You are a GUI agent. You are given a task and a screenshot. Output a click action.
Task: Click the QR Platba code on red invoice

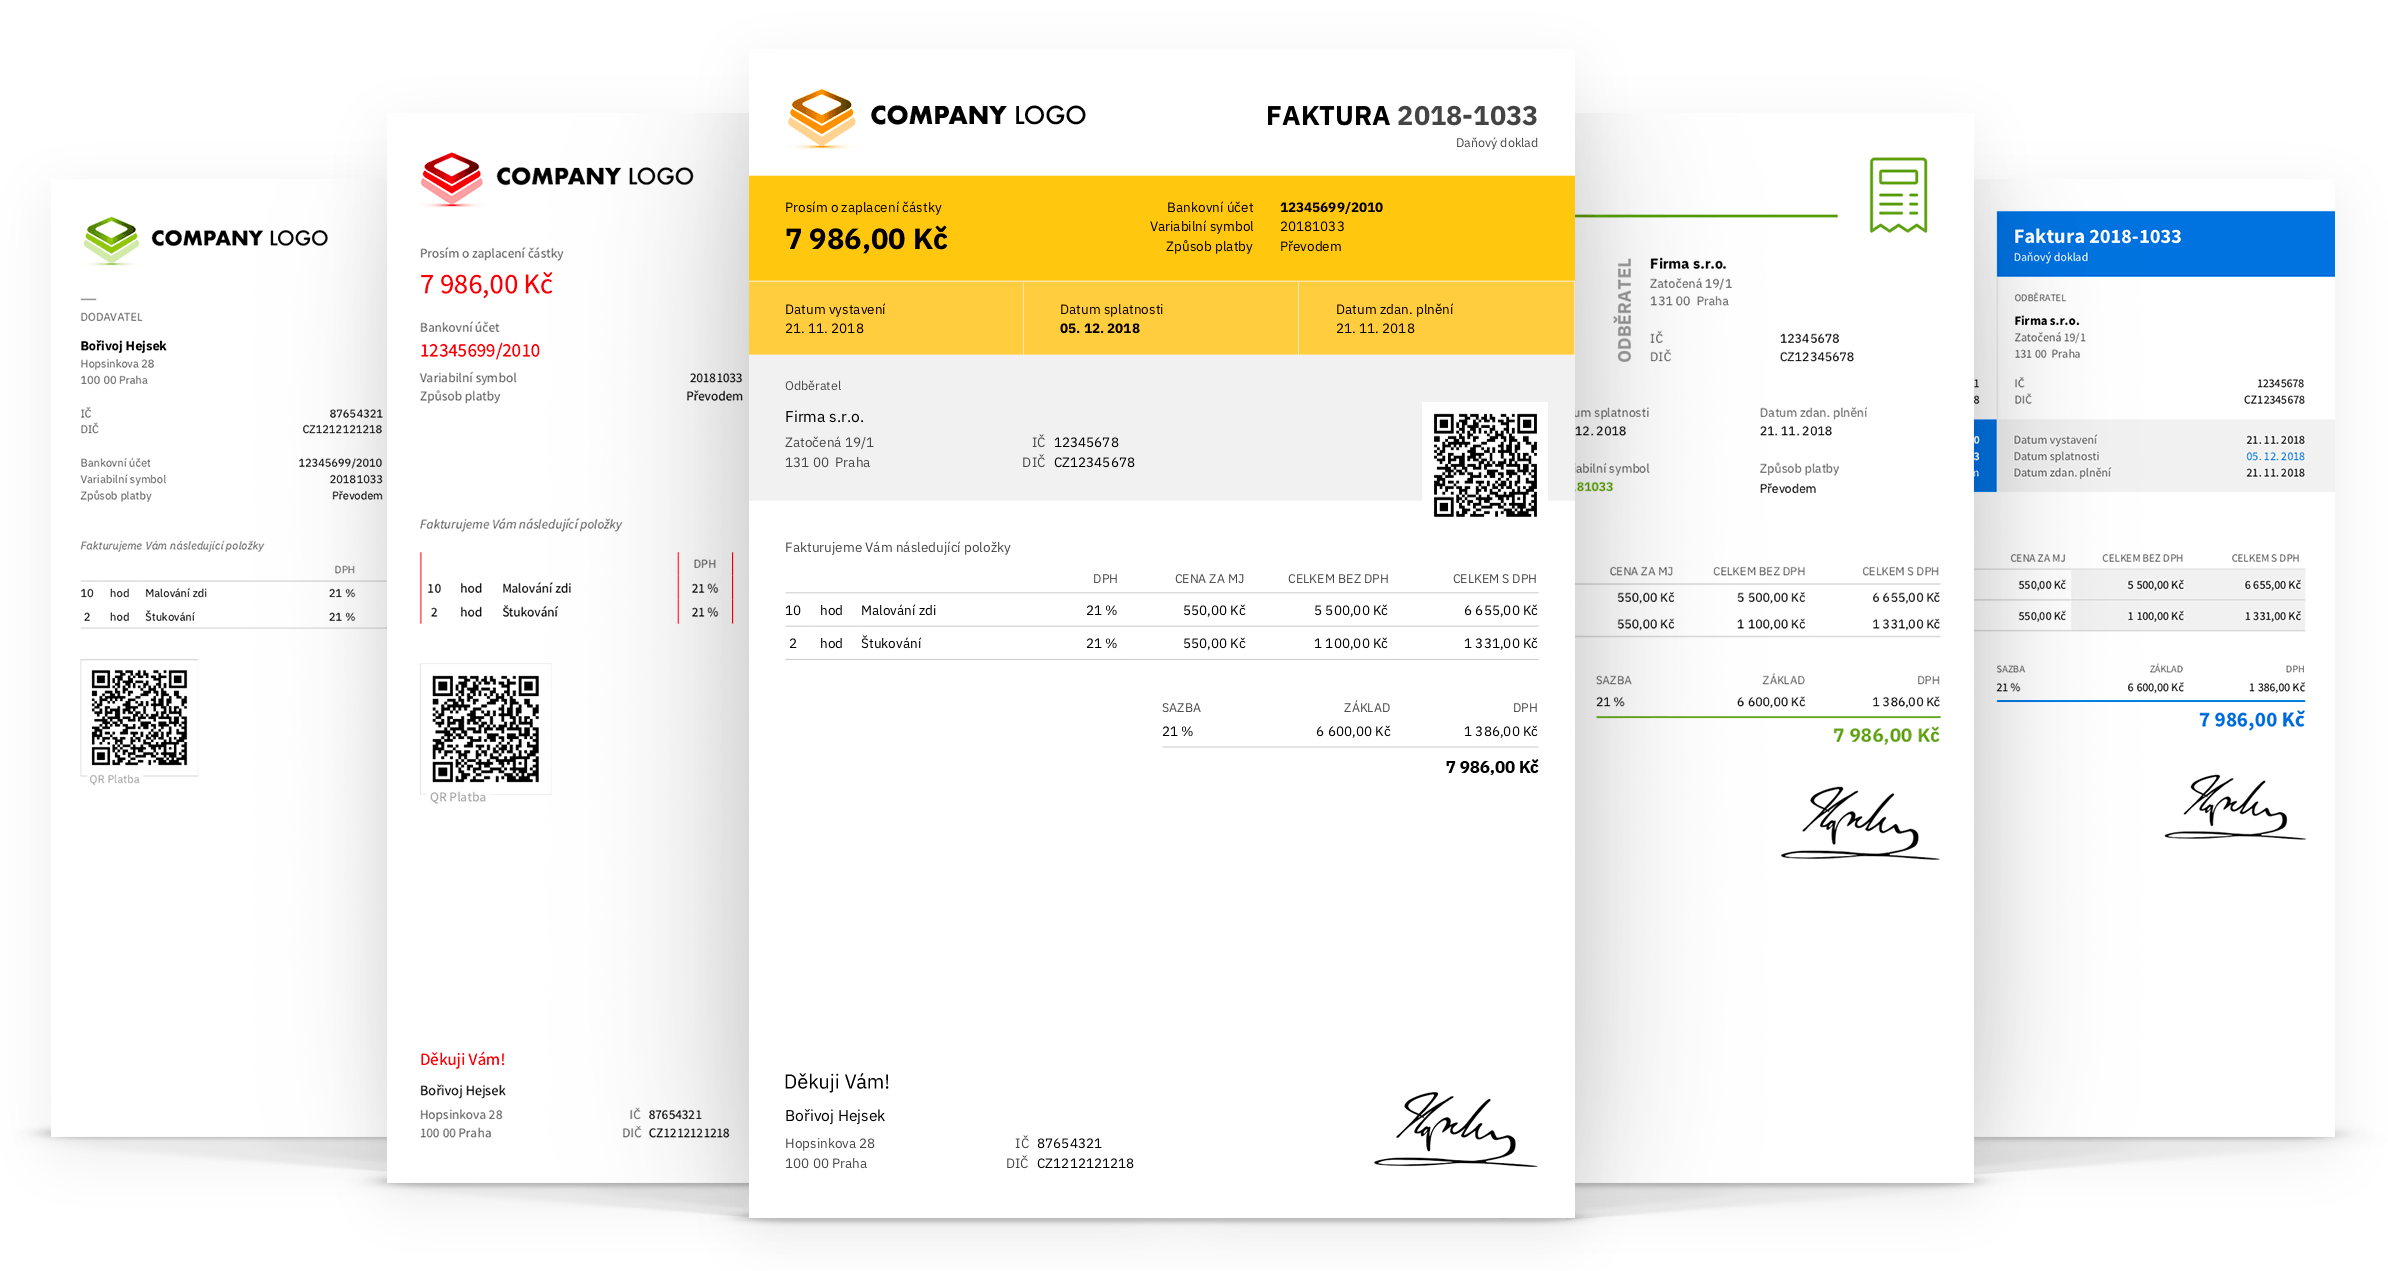point(485,729)
